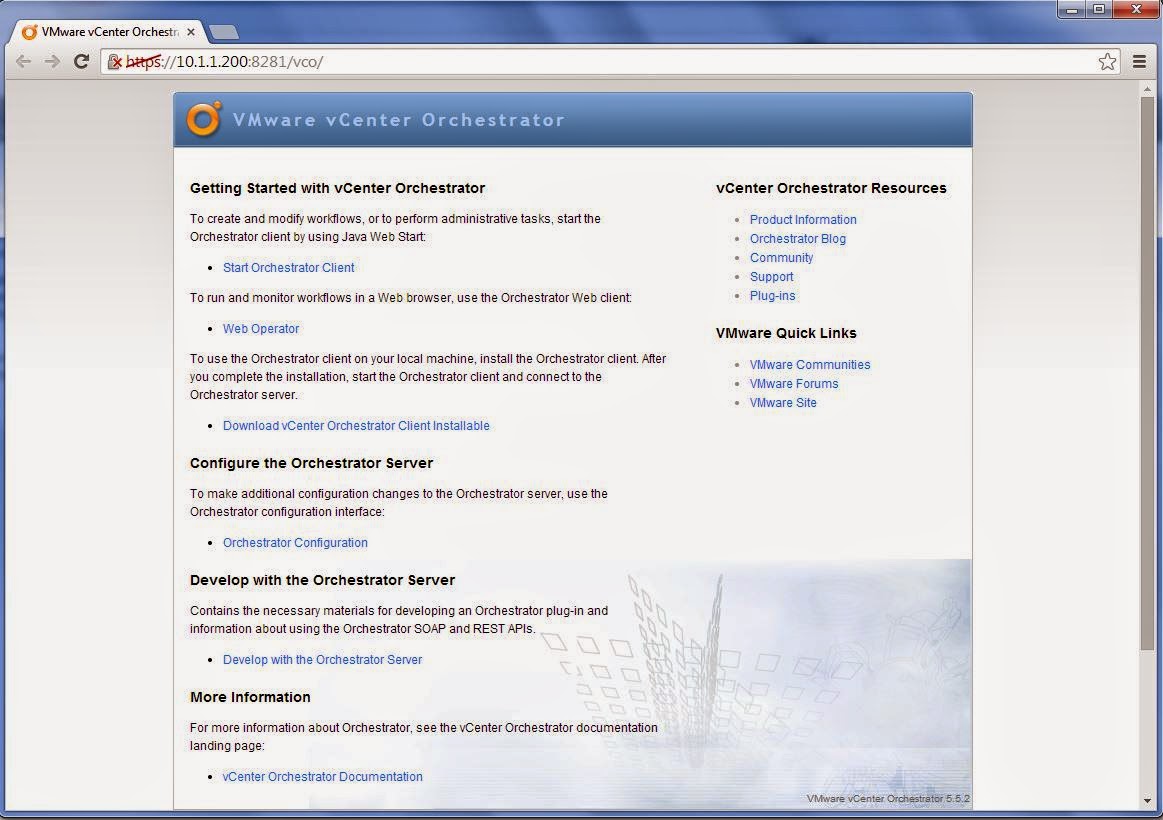Click the page scrollbar down arrow
The height and width of the screenshot is (820, 1163).
click(x=1147, y=801)
